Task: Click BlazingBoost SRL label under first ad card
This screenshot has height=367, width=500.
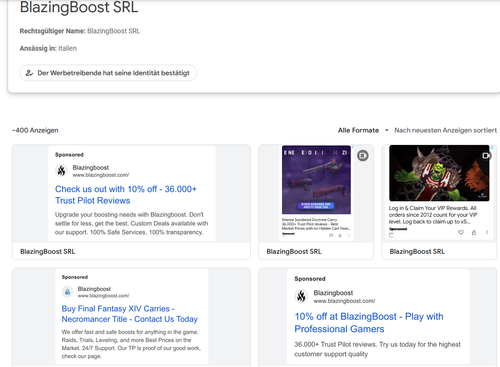Action: [x=47, y=252]
